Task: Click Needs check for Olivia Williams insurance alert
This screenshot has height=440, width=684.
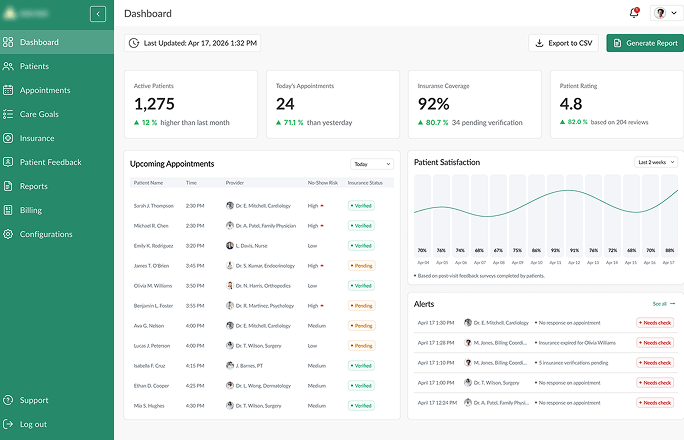Action: (655, 343)
